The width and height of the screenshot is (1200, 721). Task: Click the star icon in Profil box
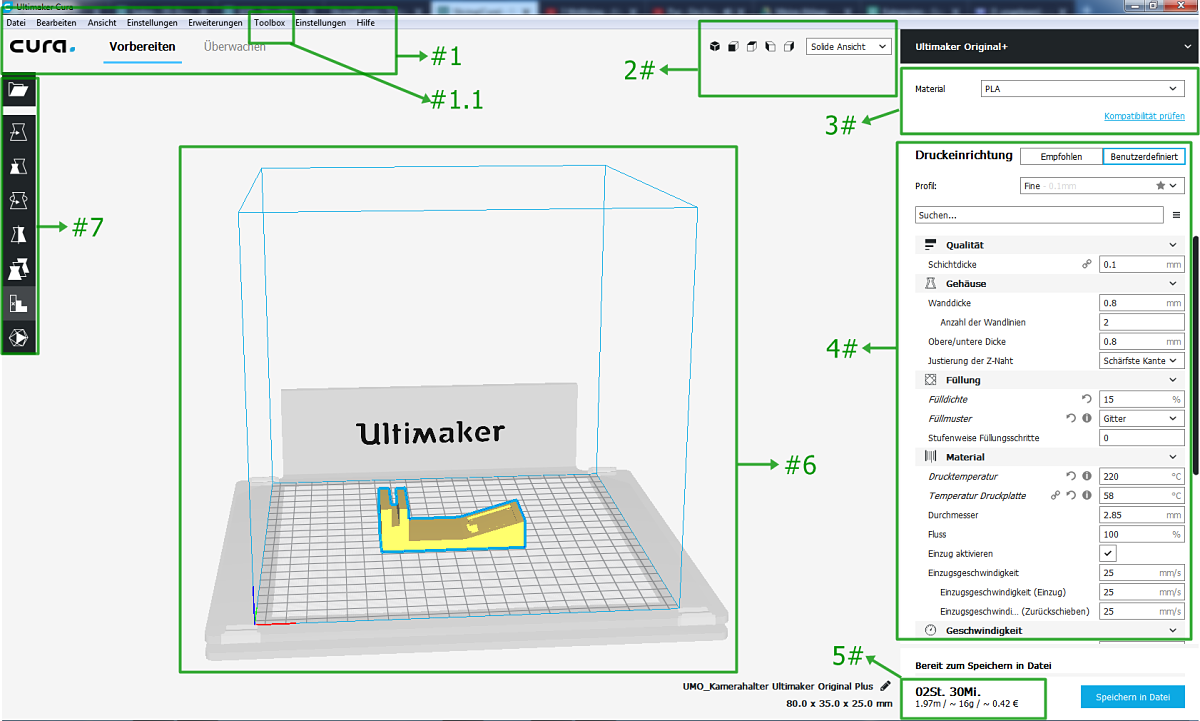point(1160,185)
